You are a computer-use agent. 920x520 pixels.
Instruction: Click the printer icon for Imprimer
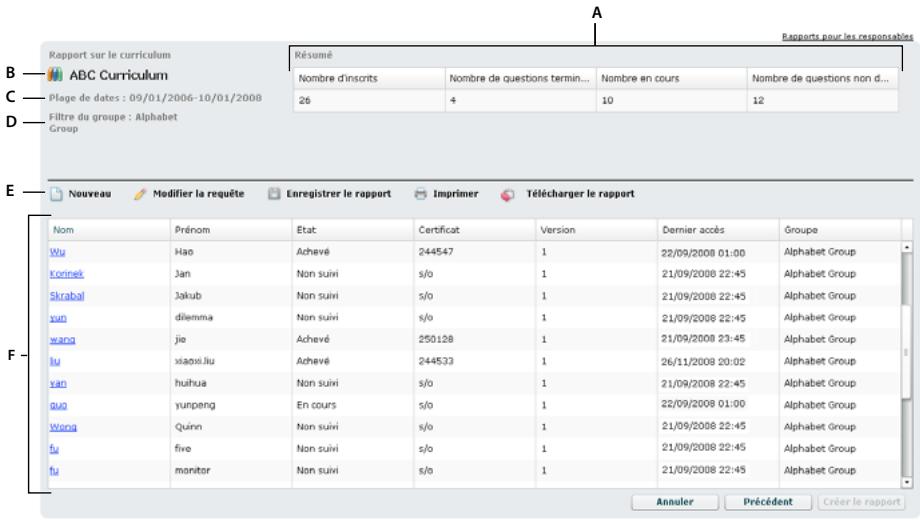tap(421, 194)
